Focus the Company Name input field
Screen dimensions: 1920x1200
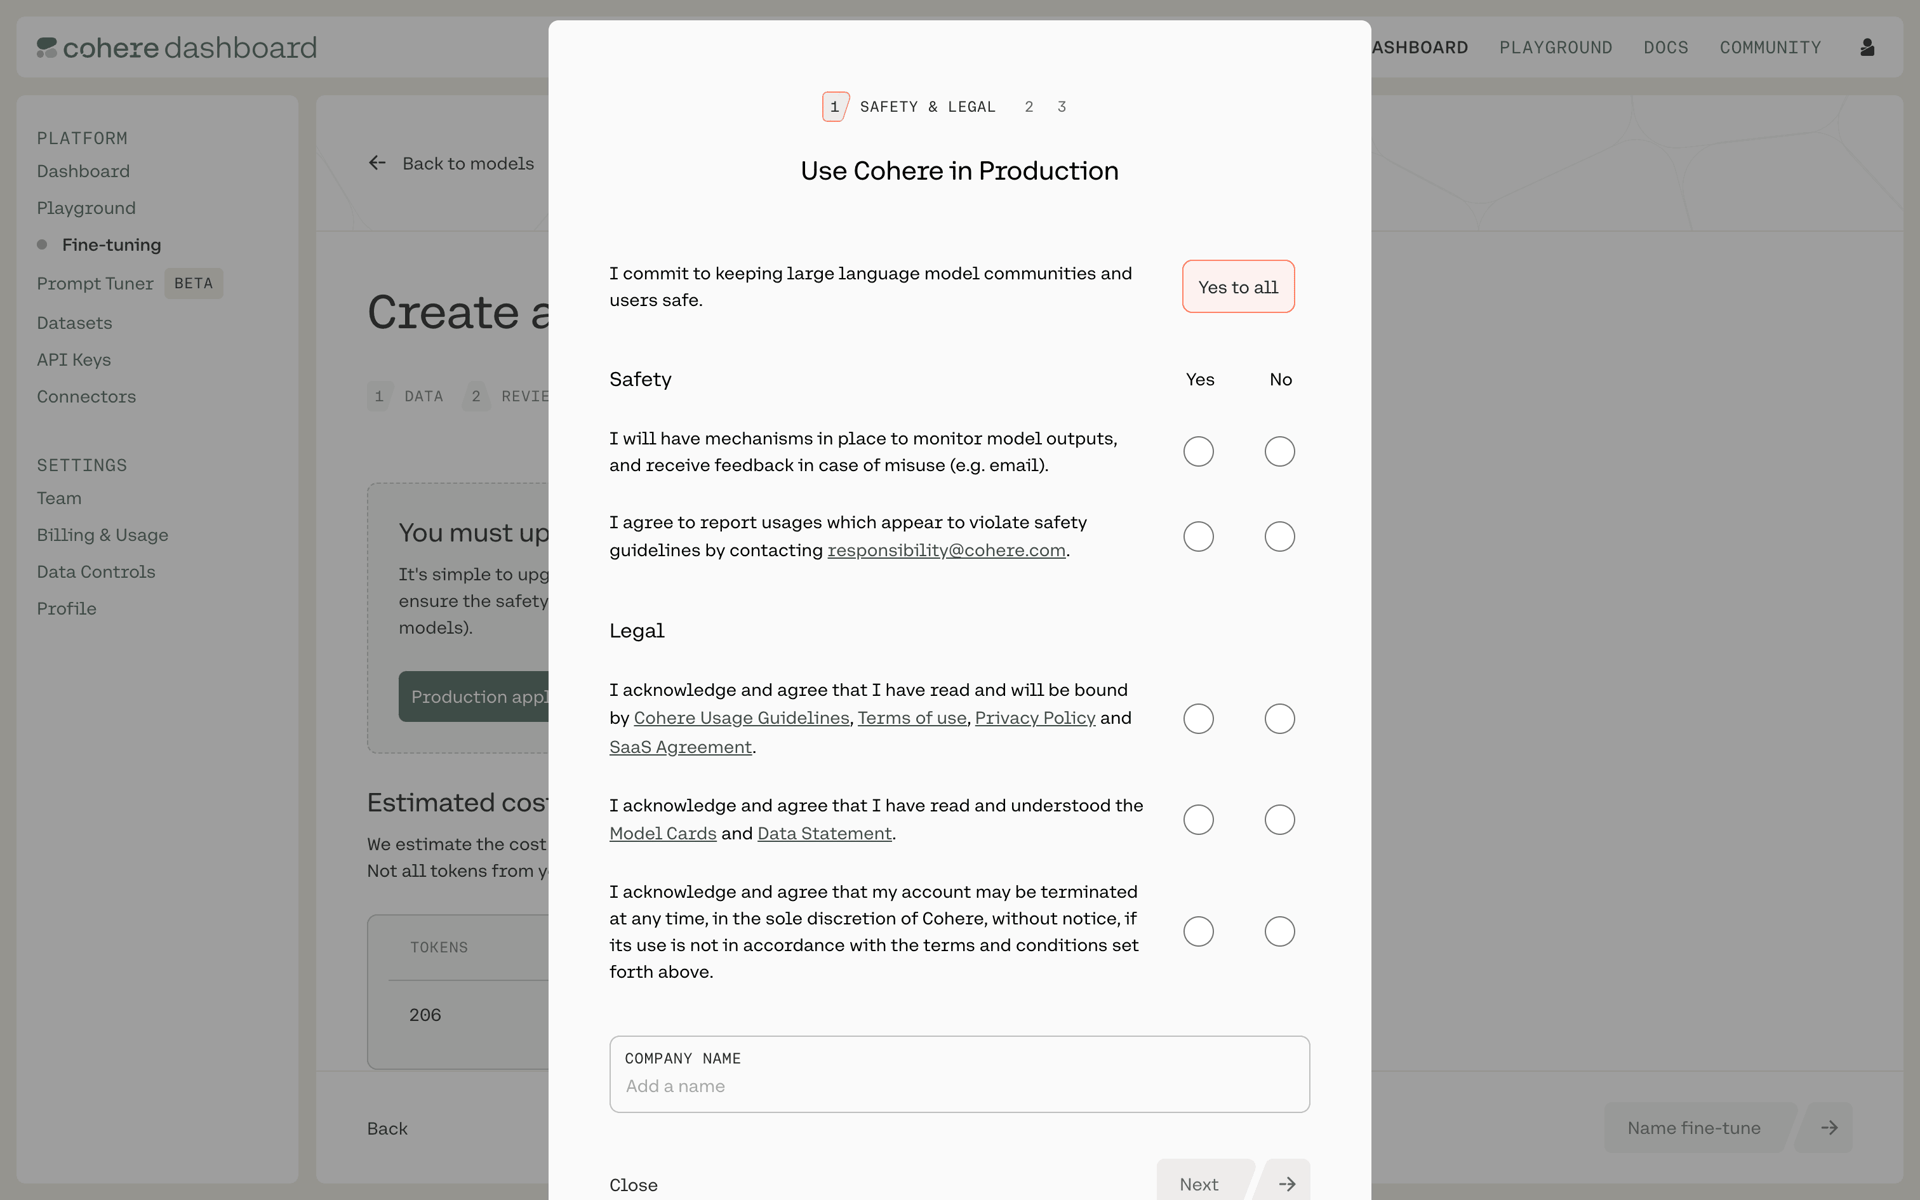tap(959, 1074)
